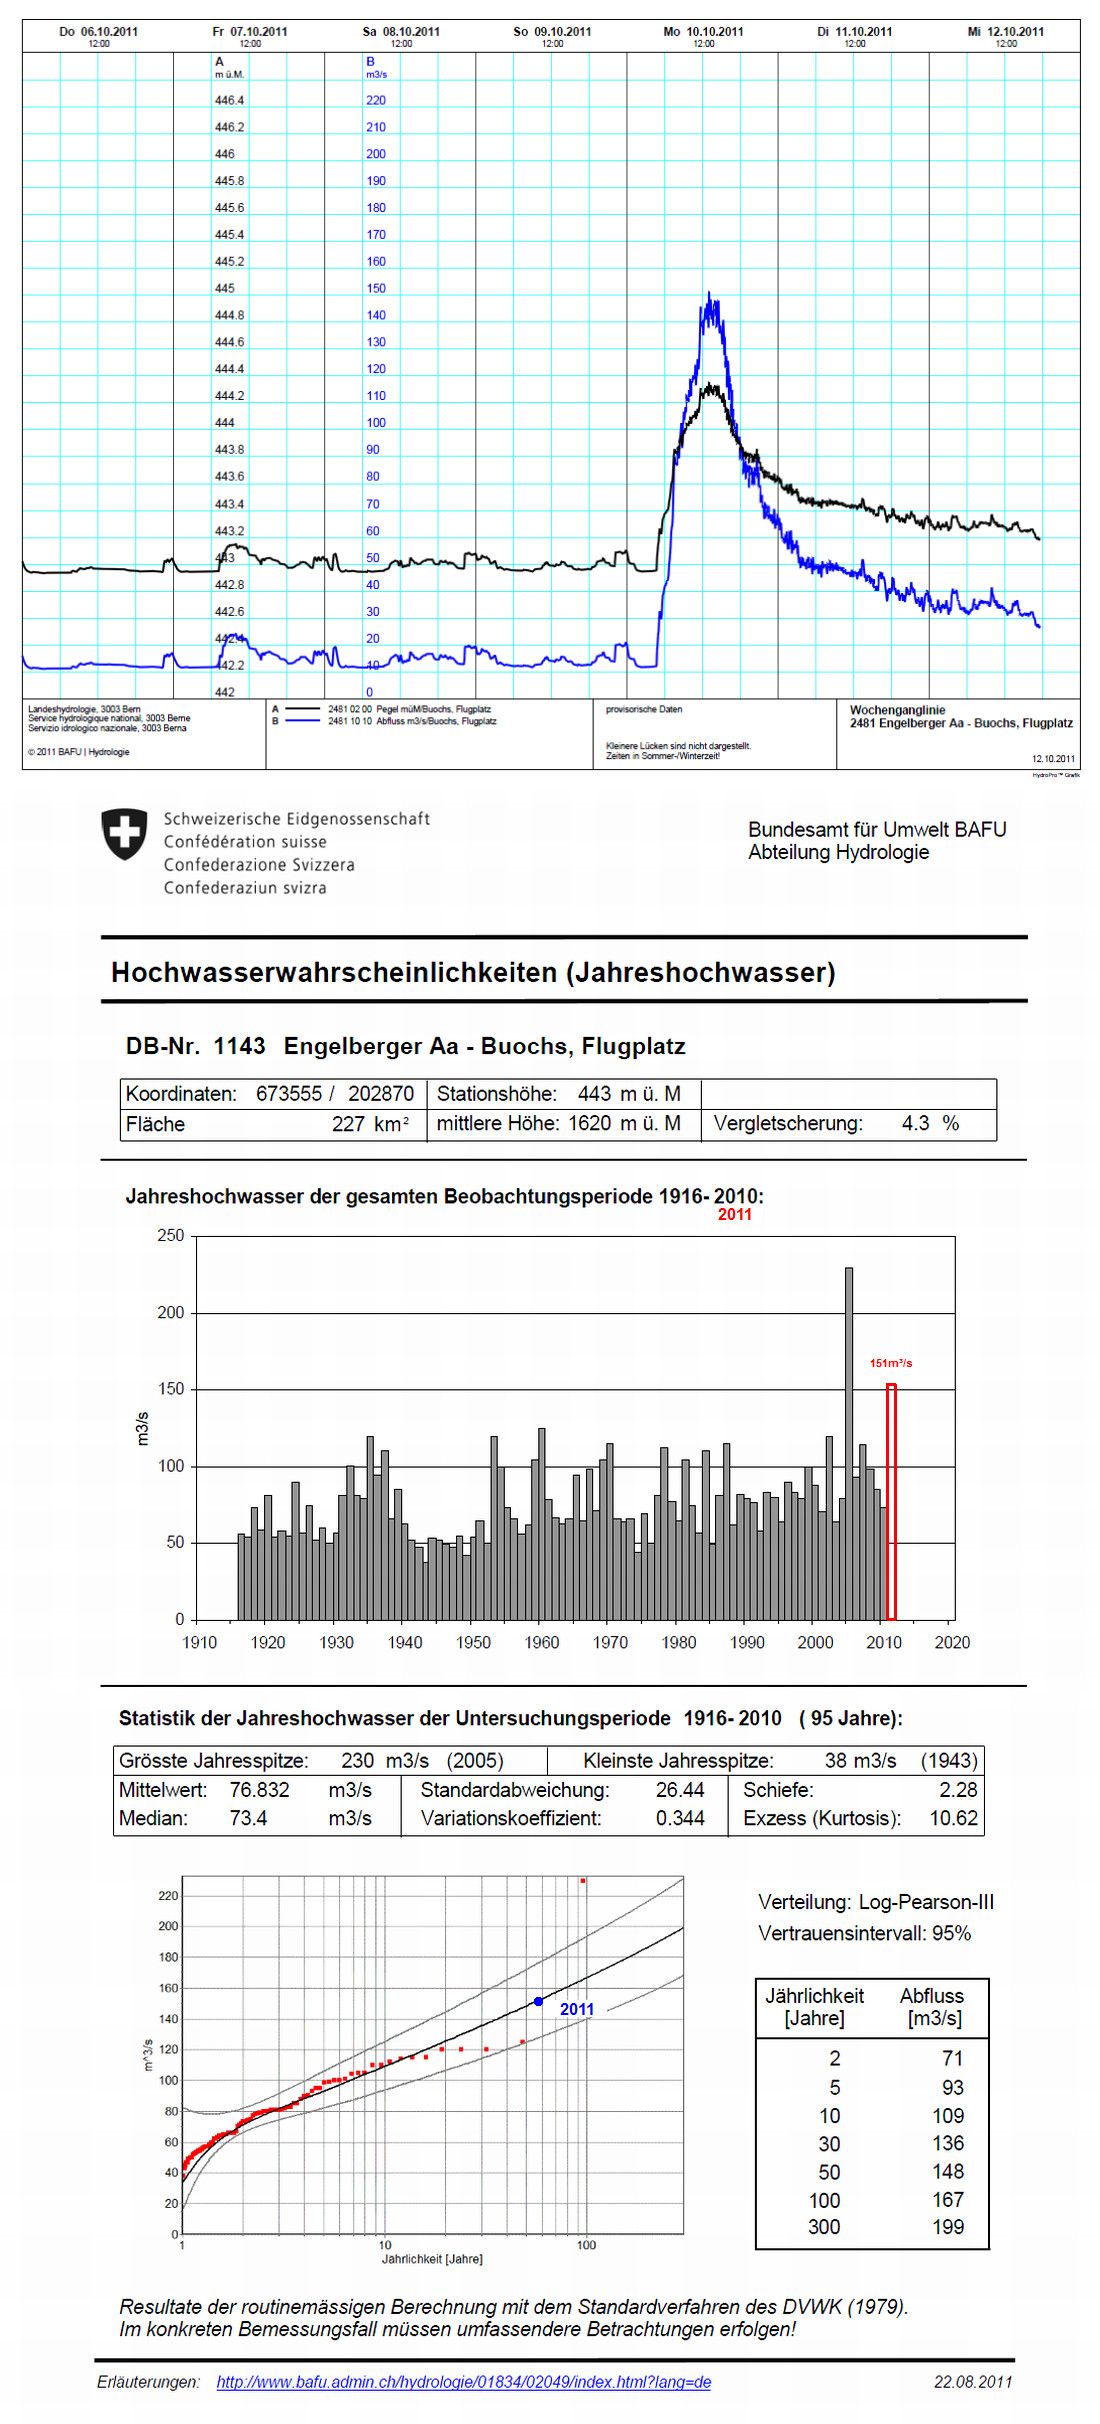
Task: Click 'Jahrlichkeit [Jahre]' x-axis label
Action: tap(432, 2259)
